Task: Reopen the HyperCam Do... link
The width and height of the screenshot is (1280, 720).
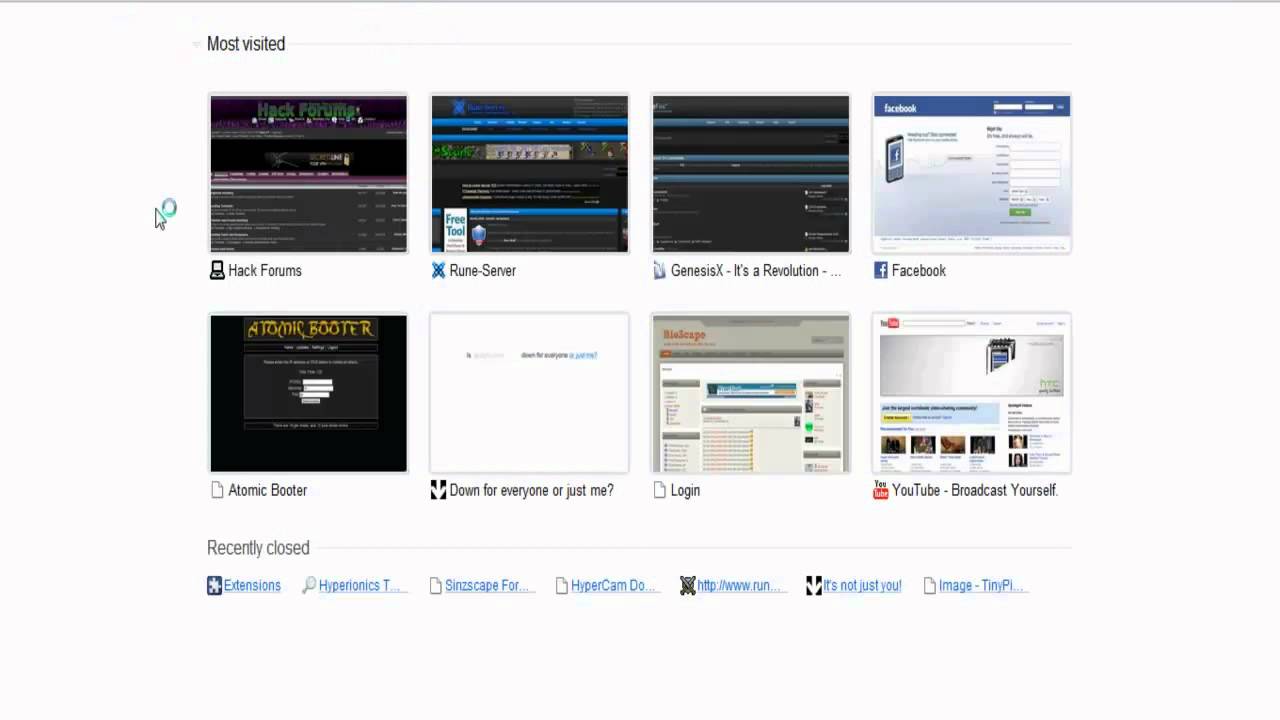Action: point(614,586)
